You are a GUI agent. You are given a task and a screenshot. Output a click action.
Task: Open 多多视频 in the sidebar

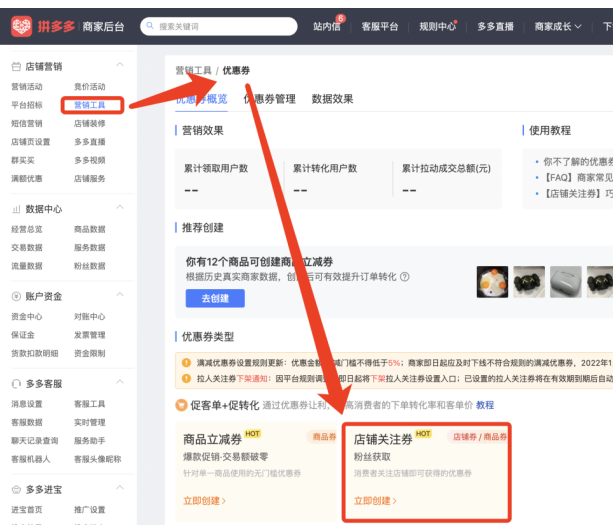tap(90, 160)
